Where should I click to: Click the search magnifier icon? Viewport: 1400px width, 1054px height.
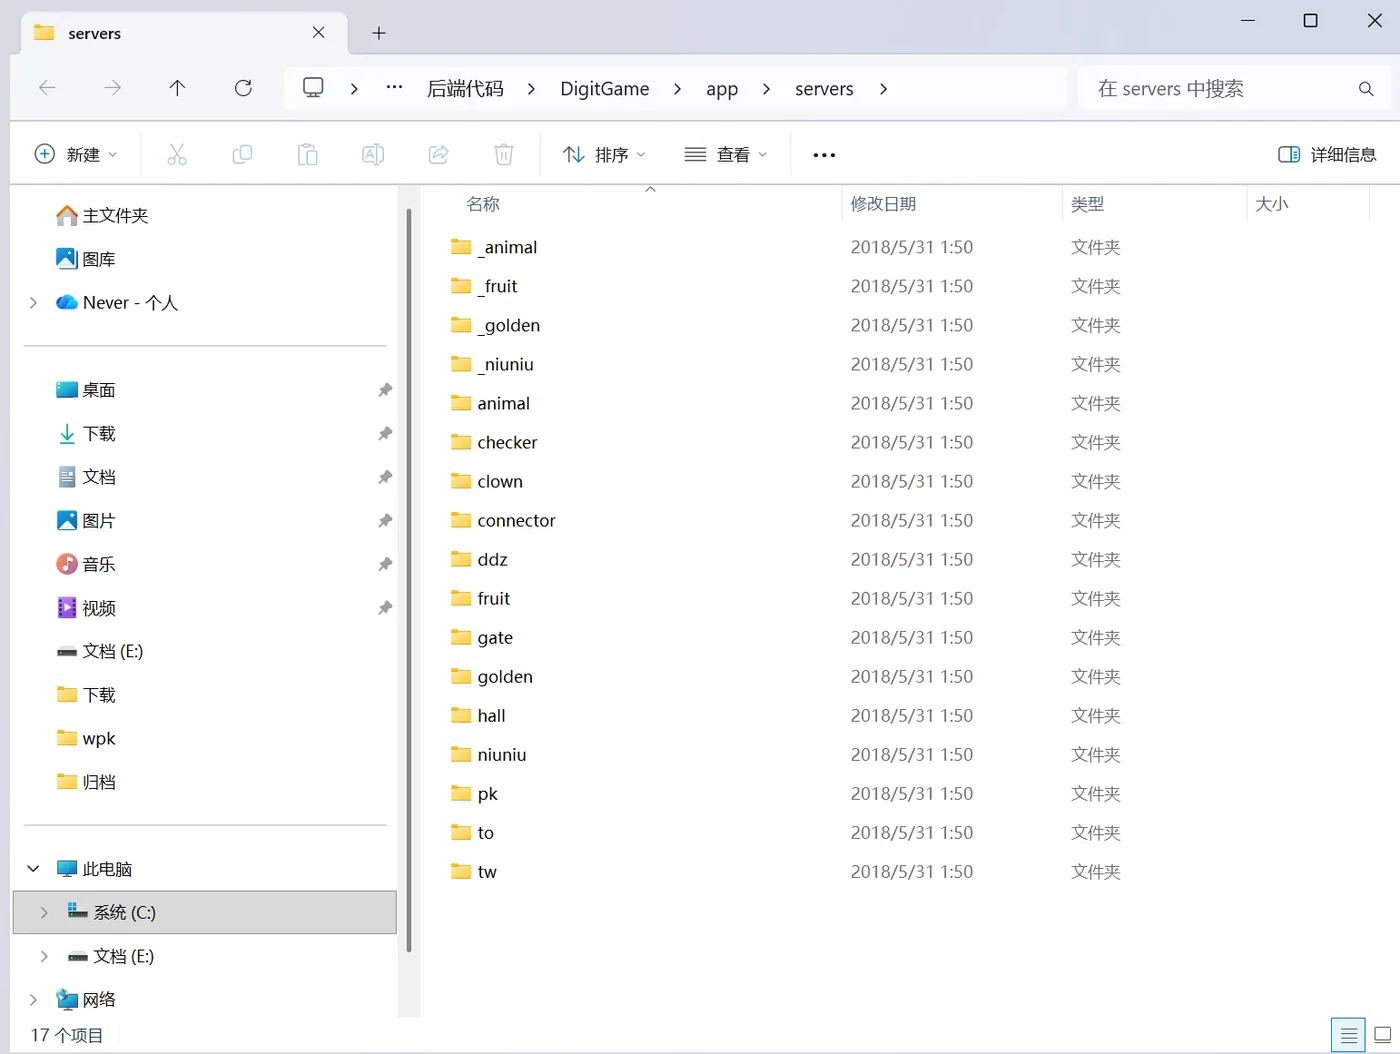(1366, 89)
